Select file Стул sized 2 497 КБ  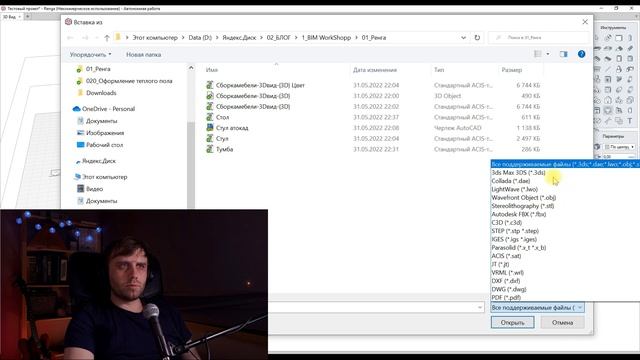click(222, 138)
